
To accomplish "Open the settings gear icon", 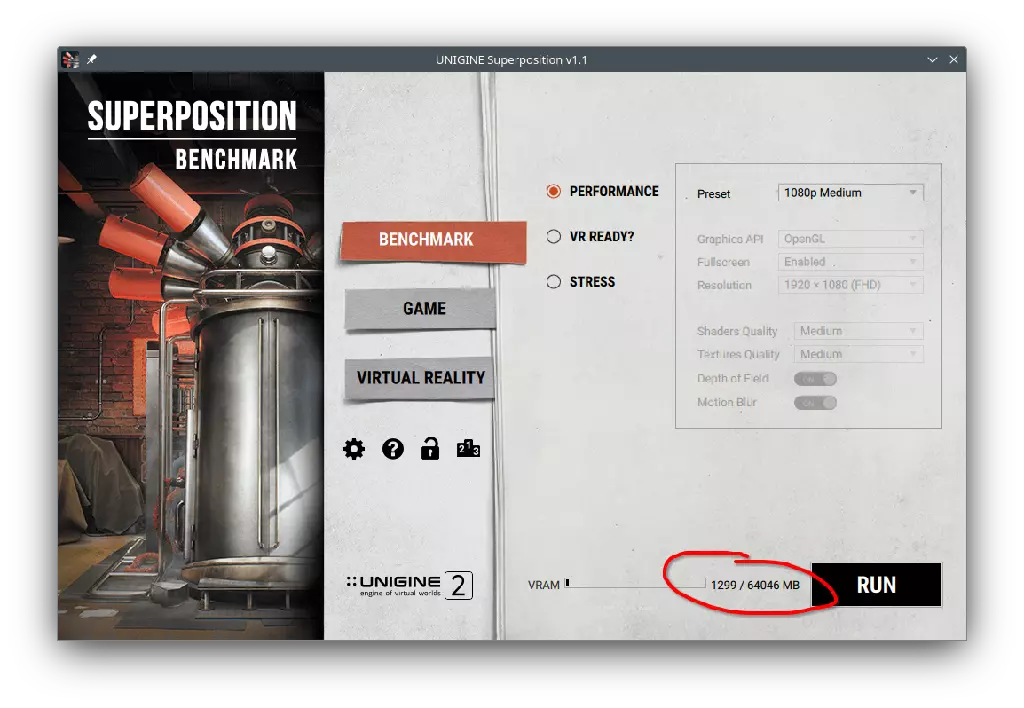I will (x=354, y=449).
